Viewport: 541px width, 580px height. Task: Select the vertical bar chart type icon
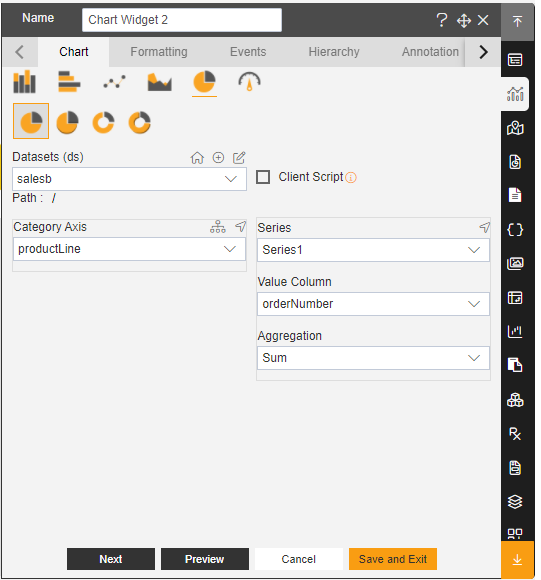tap(24, 81)
